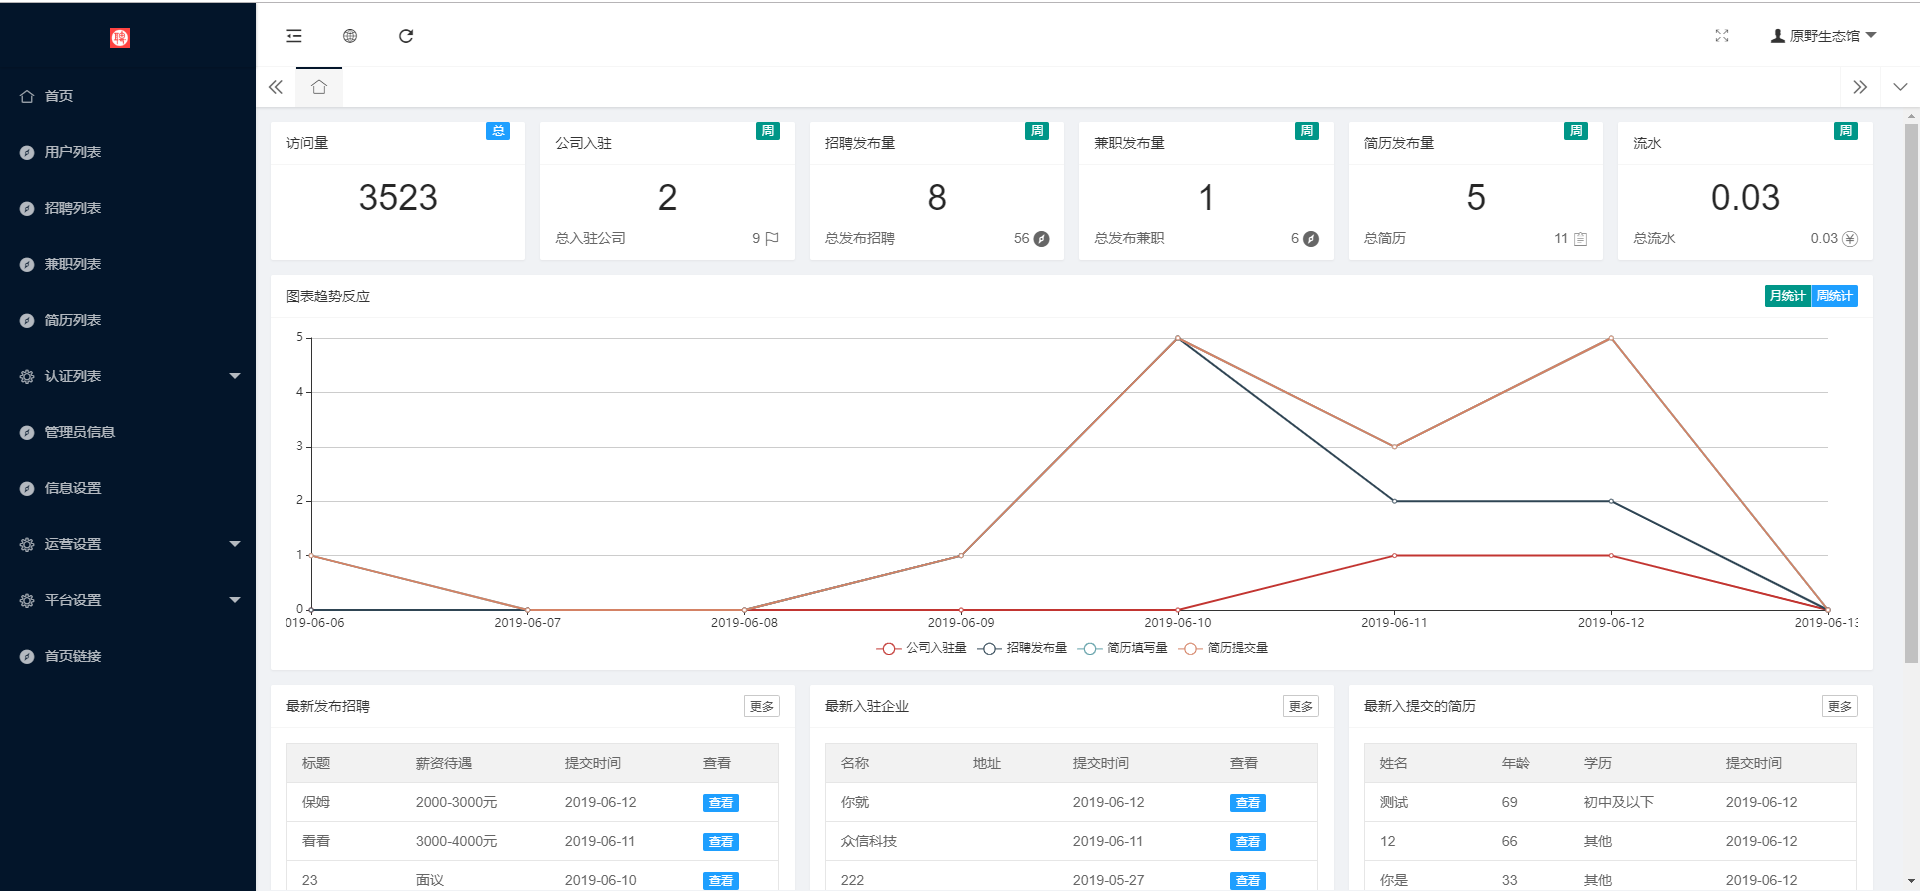Click the 周 badge on 简历发布量 card
This screenshot has height=891, width=1920.
point(1576,131)
